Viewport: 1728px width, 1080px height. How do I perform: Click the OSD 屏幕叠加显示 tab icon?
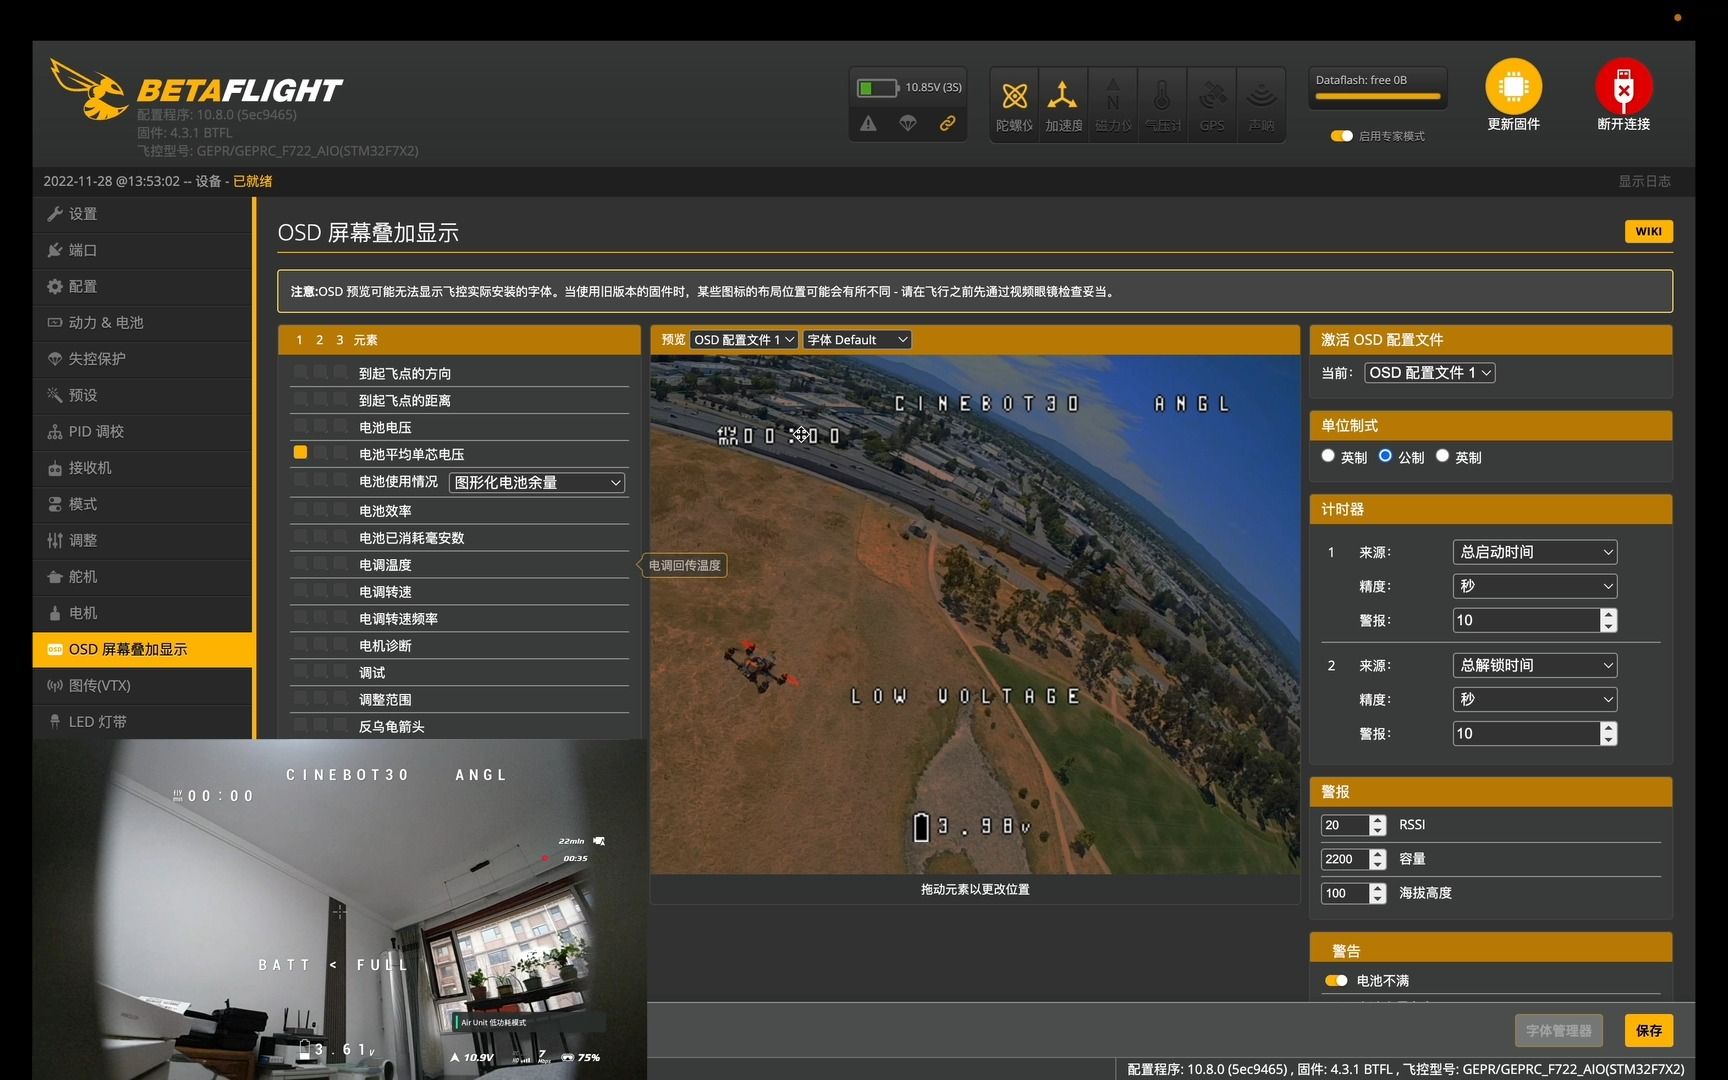(x=55, y=649)
